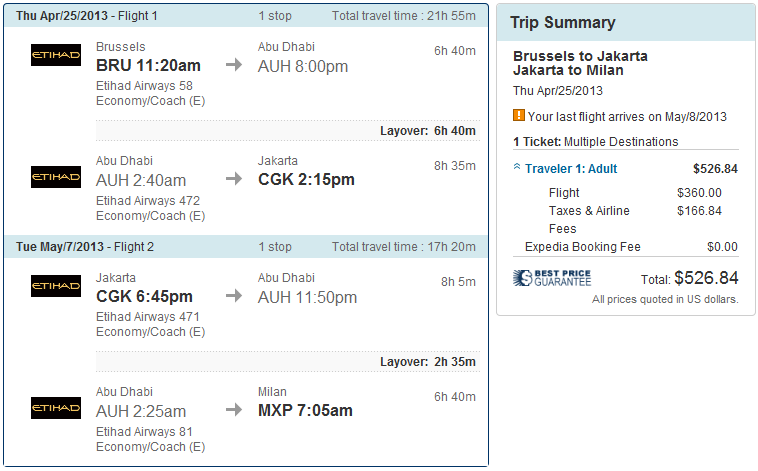Click the 2h 35m layover row in Flight 2
The image size is (758, 471).
click(427, 361)
